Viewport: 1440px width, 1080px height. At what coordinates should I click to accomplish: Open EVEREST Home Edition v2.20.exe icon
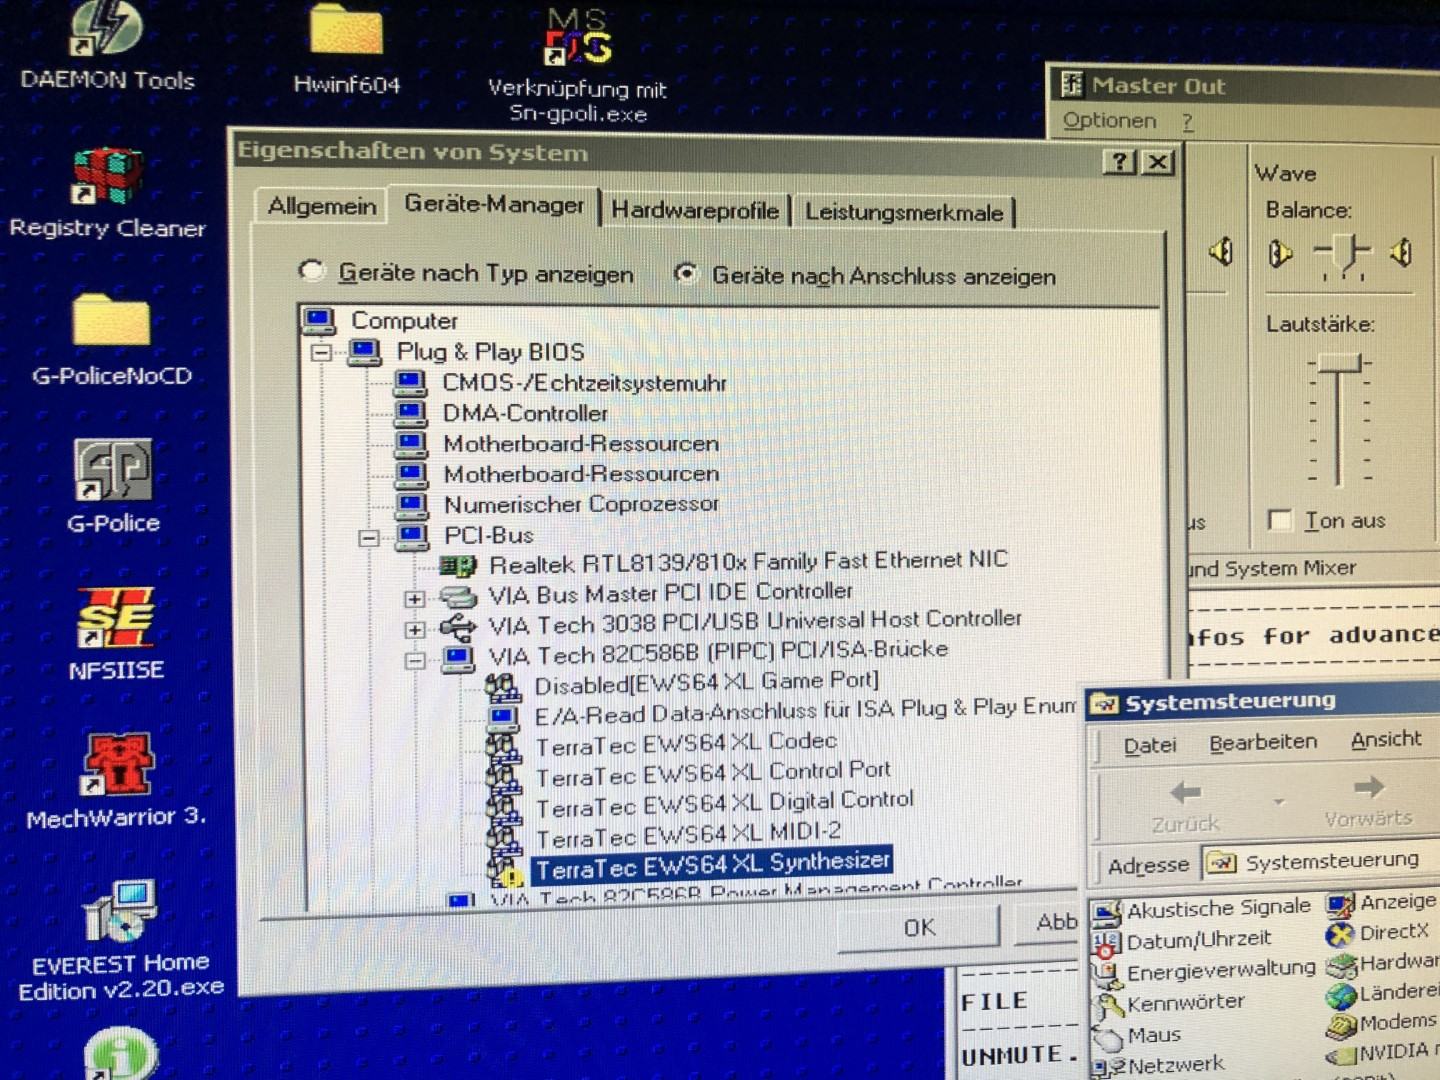click(120, 940)
